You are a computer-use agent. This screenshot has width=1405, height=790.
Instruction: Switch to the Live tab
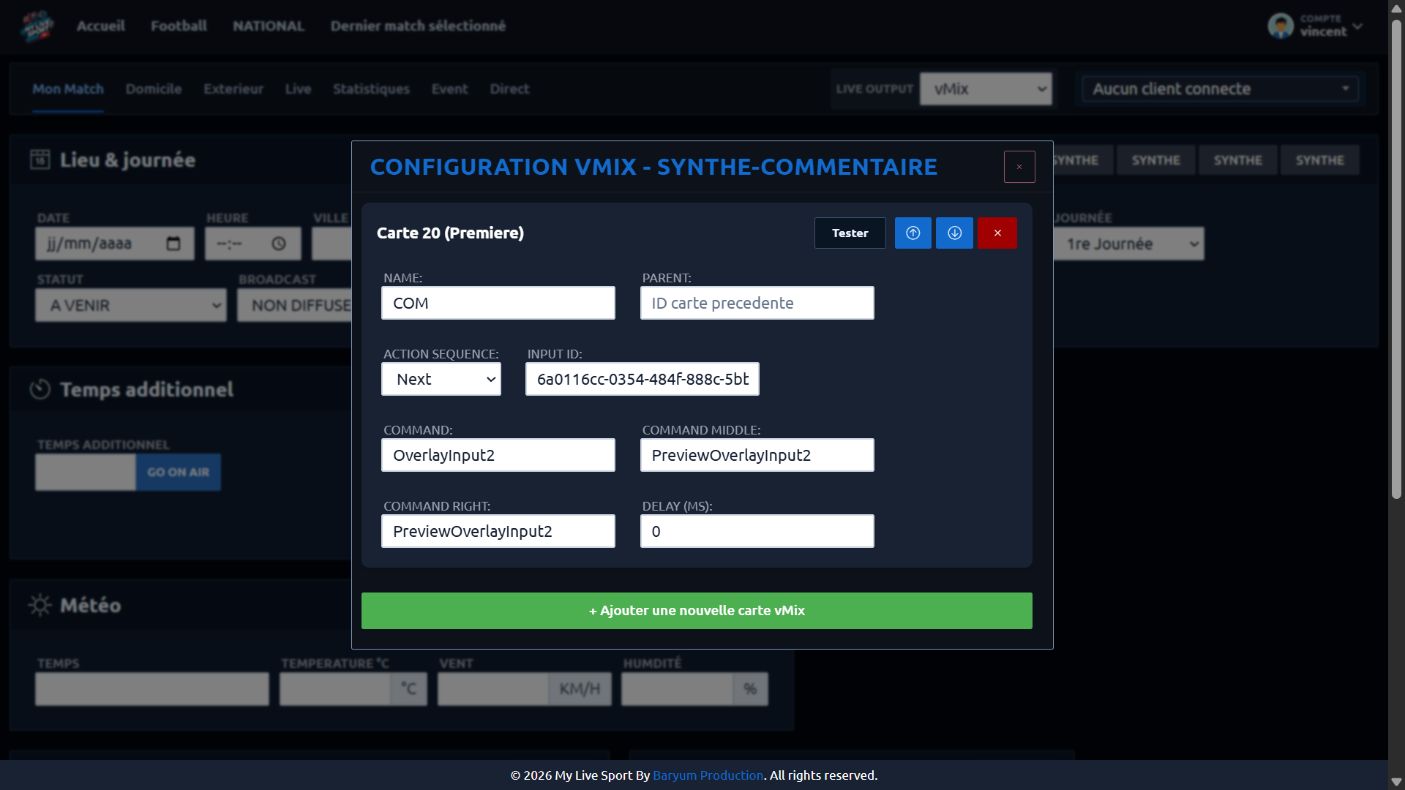298,89
